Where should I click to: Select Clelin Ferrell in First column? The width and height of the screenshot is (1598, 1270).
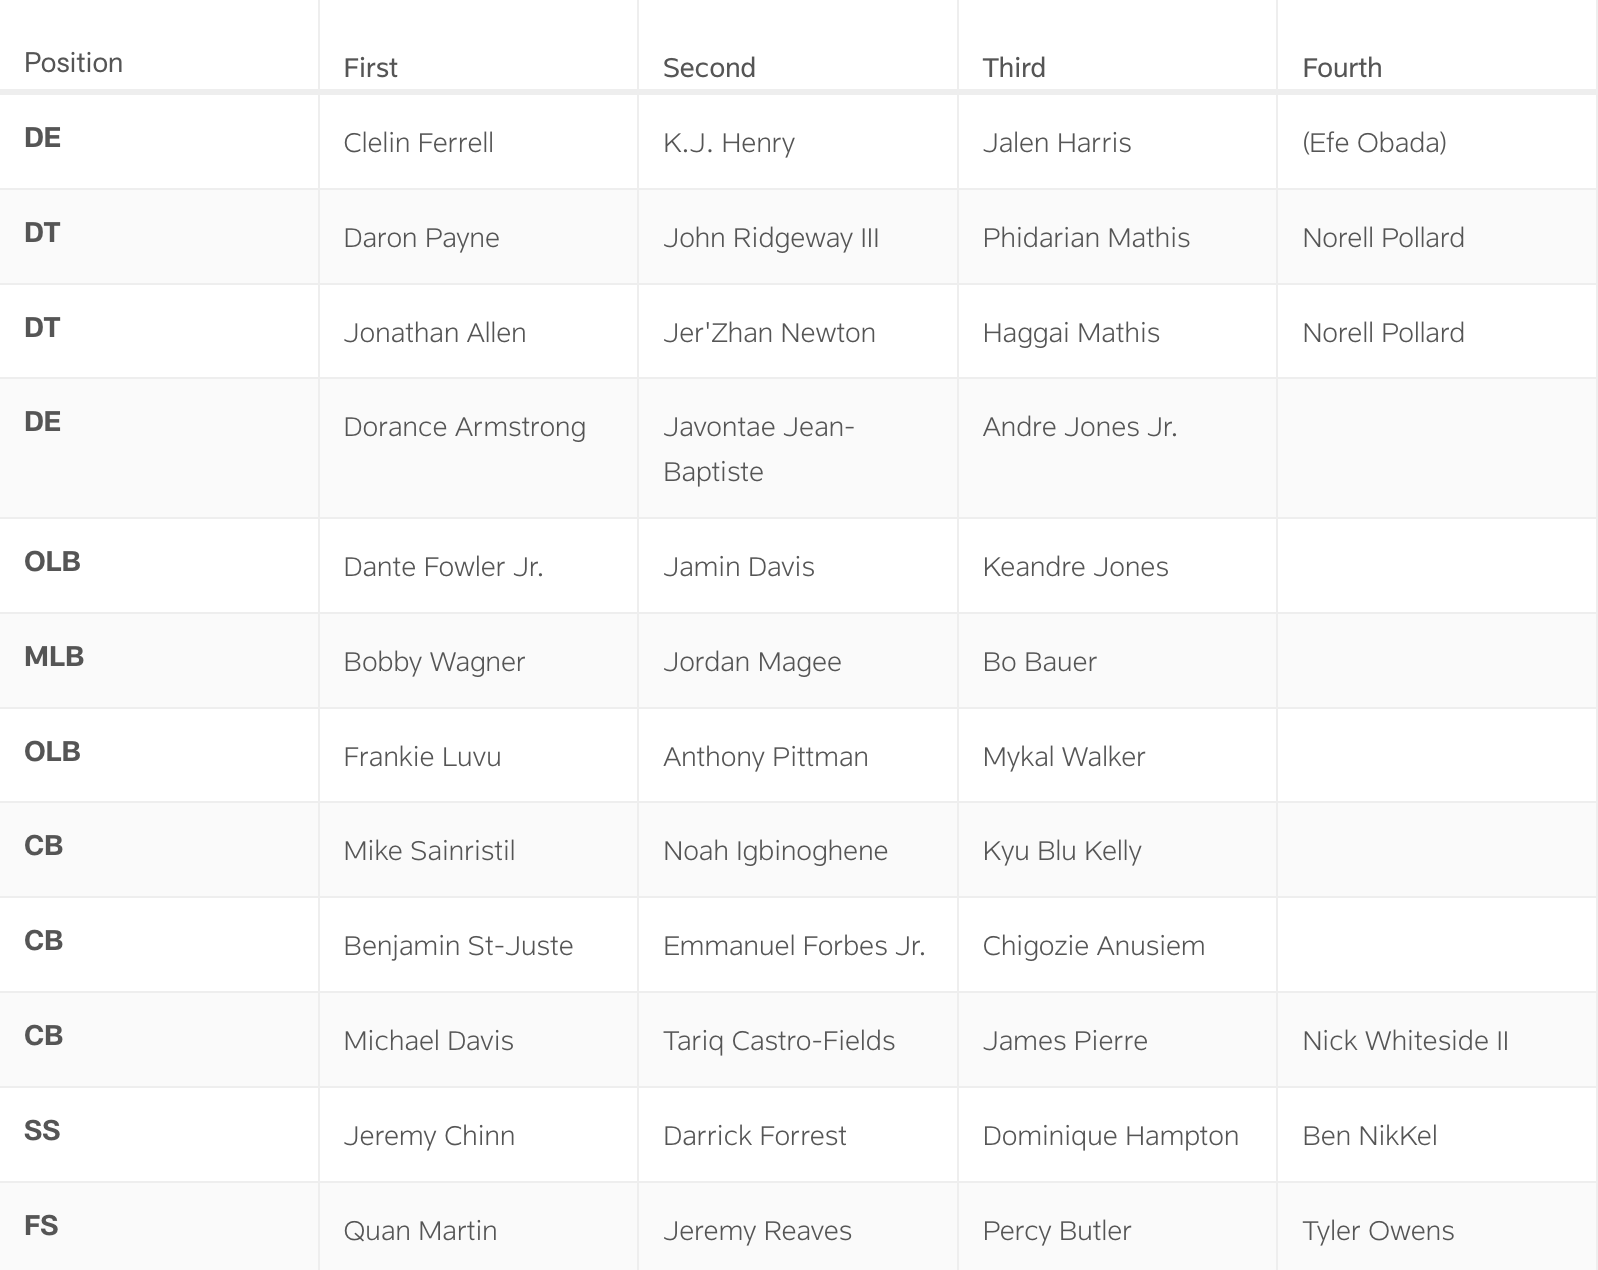click(418, 142)
